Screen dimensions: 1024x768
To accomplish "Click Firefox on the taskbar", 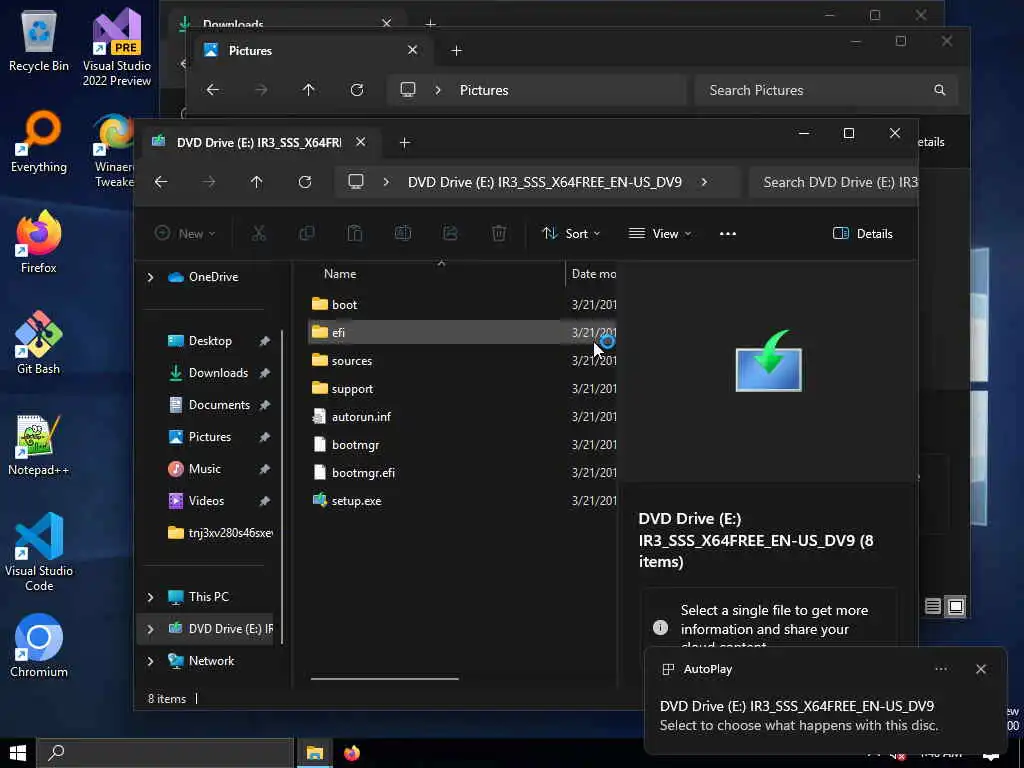I will point(352,754).
